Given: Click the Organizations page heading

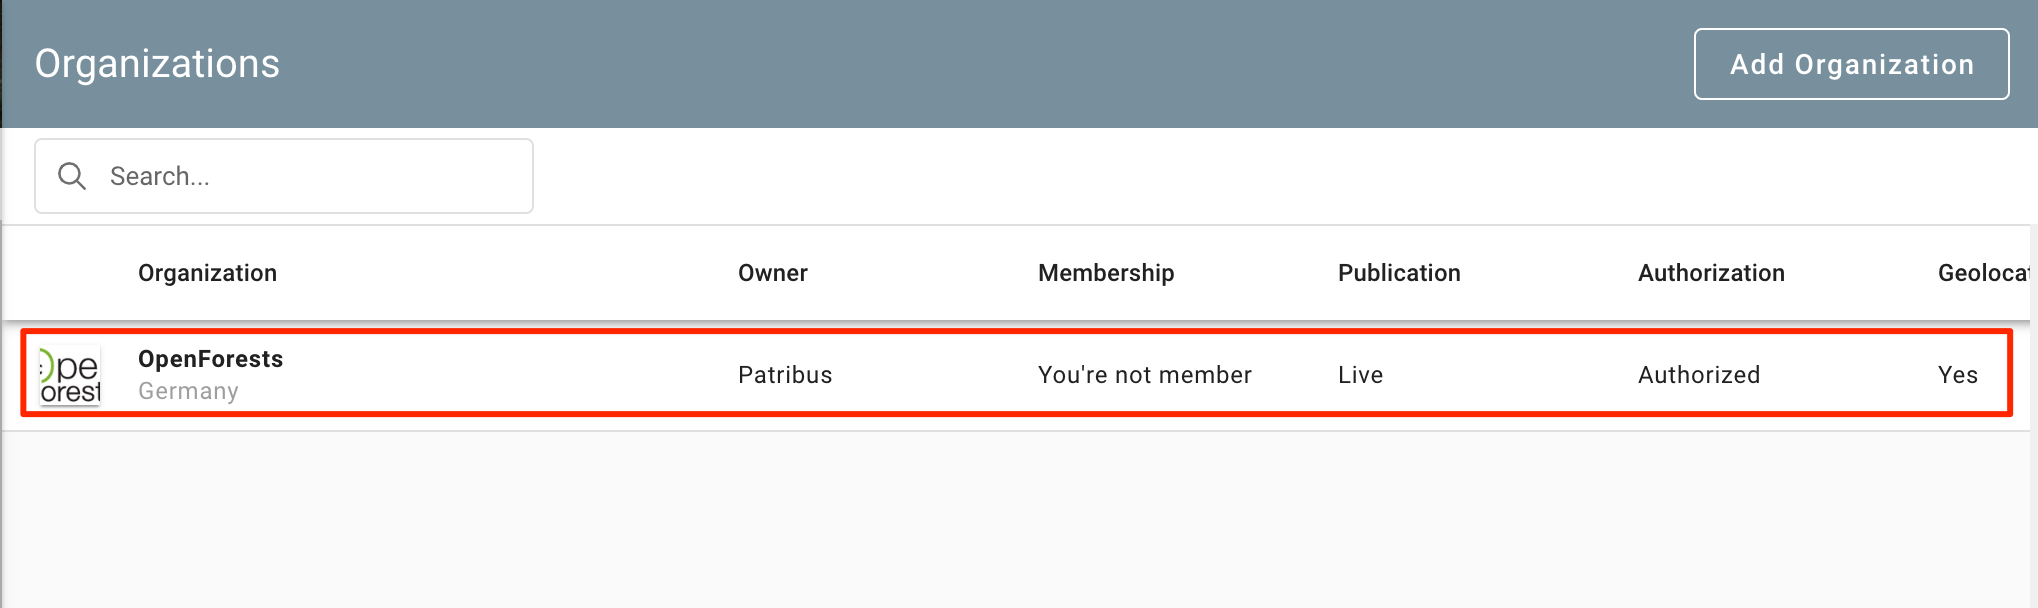Looking at the screenshot, I should click(x=157, y=64).
